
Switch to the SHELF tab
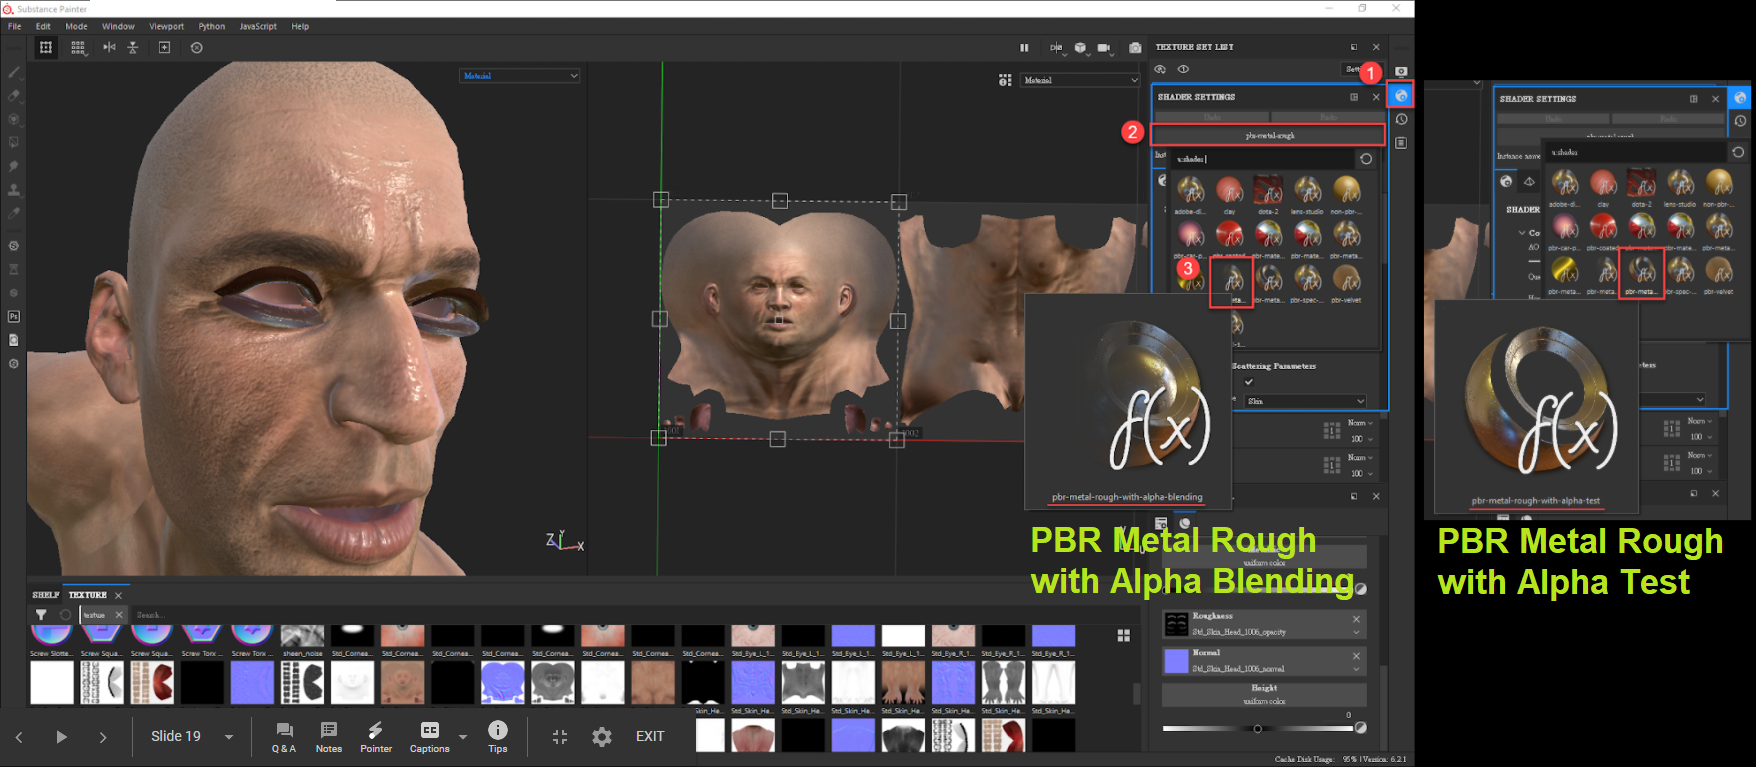45,595
